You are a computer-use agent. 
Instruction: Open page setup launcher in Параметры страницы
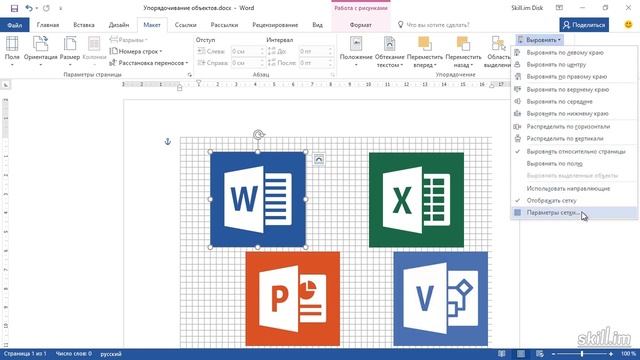(x=189, y=75)
